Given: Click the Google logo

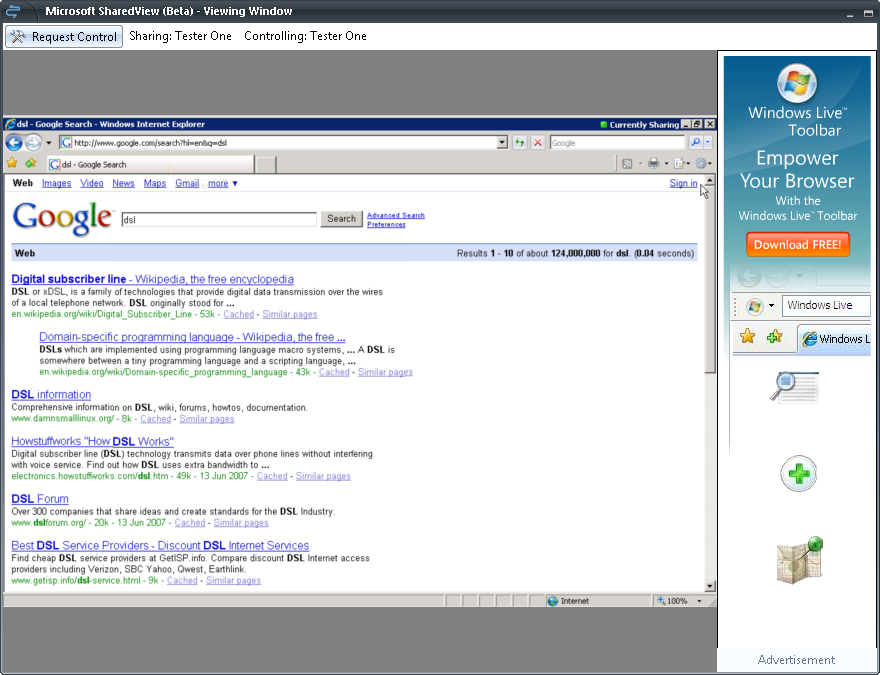Looking at the screenshot, I should tap(62, 218).
